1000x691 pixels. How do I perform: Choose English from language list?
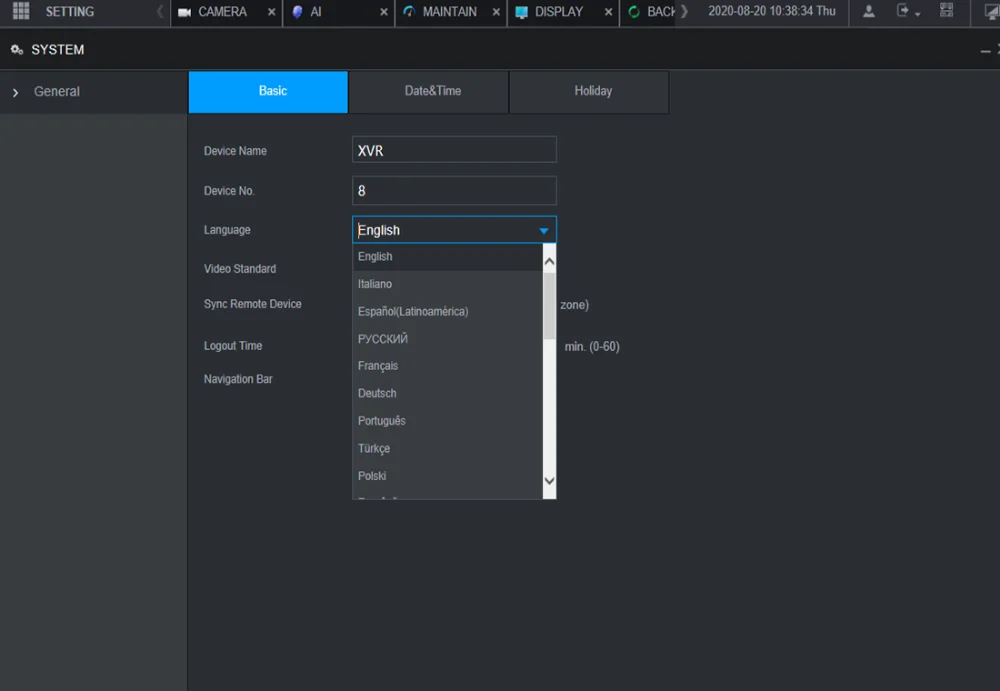[x=447, y=256]
